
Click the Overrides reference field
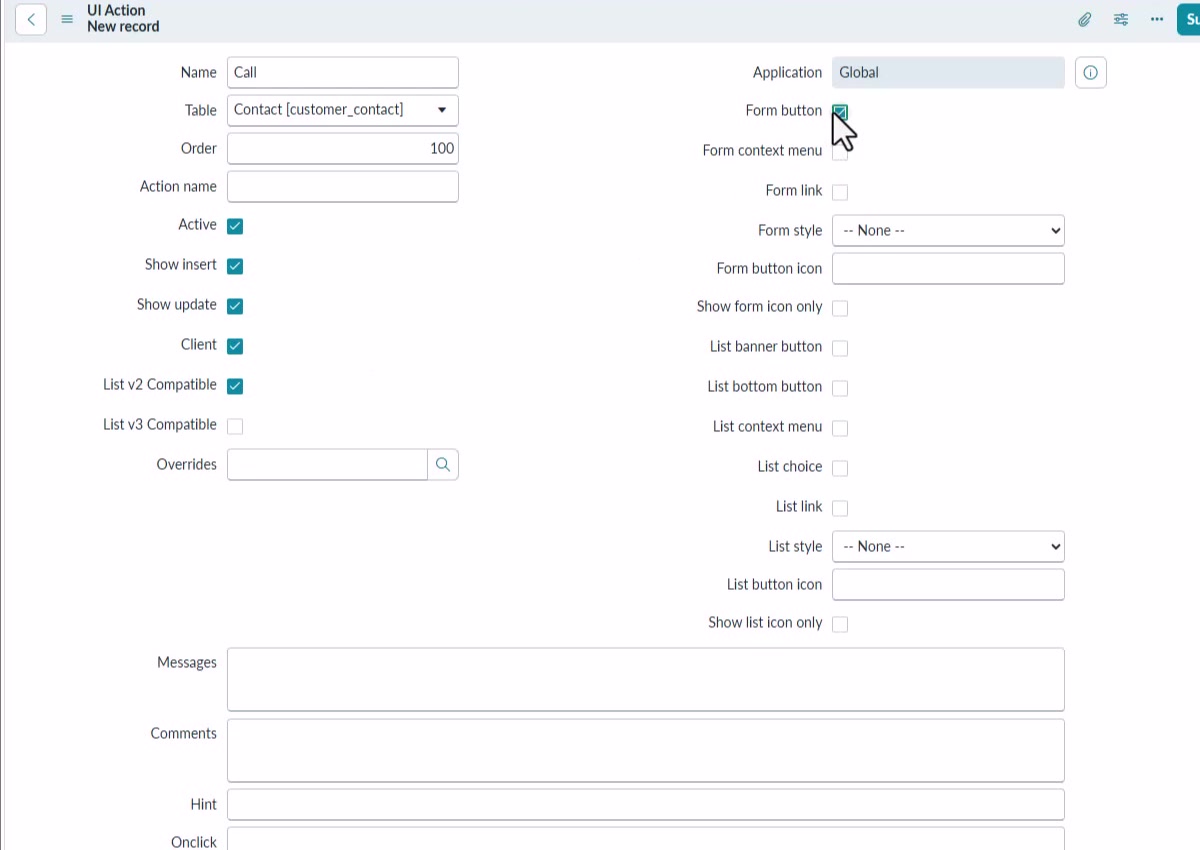pyautogui.click(x=327, y=465)
